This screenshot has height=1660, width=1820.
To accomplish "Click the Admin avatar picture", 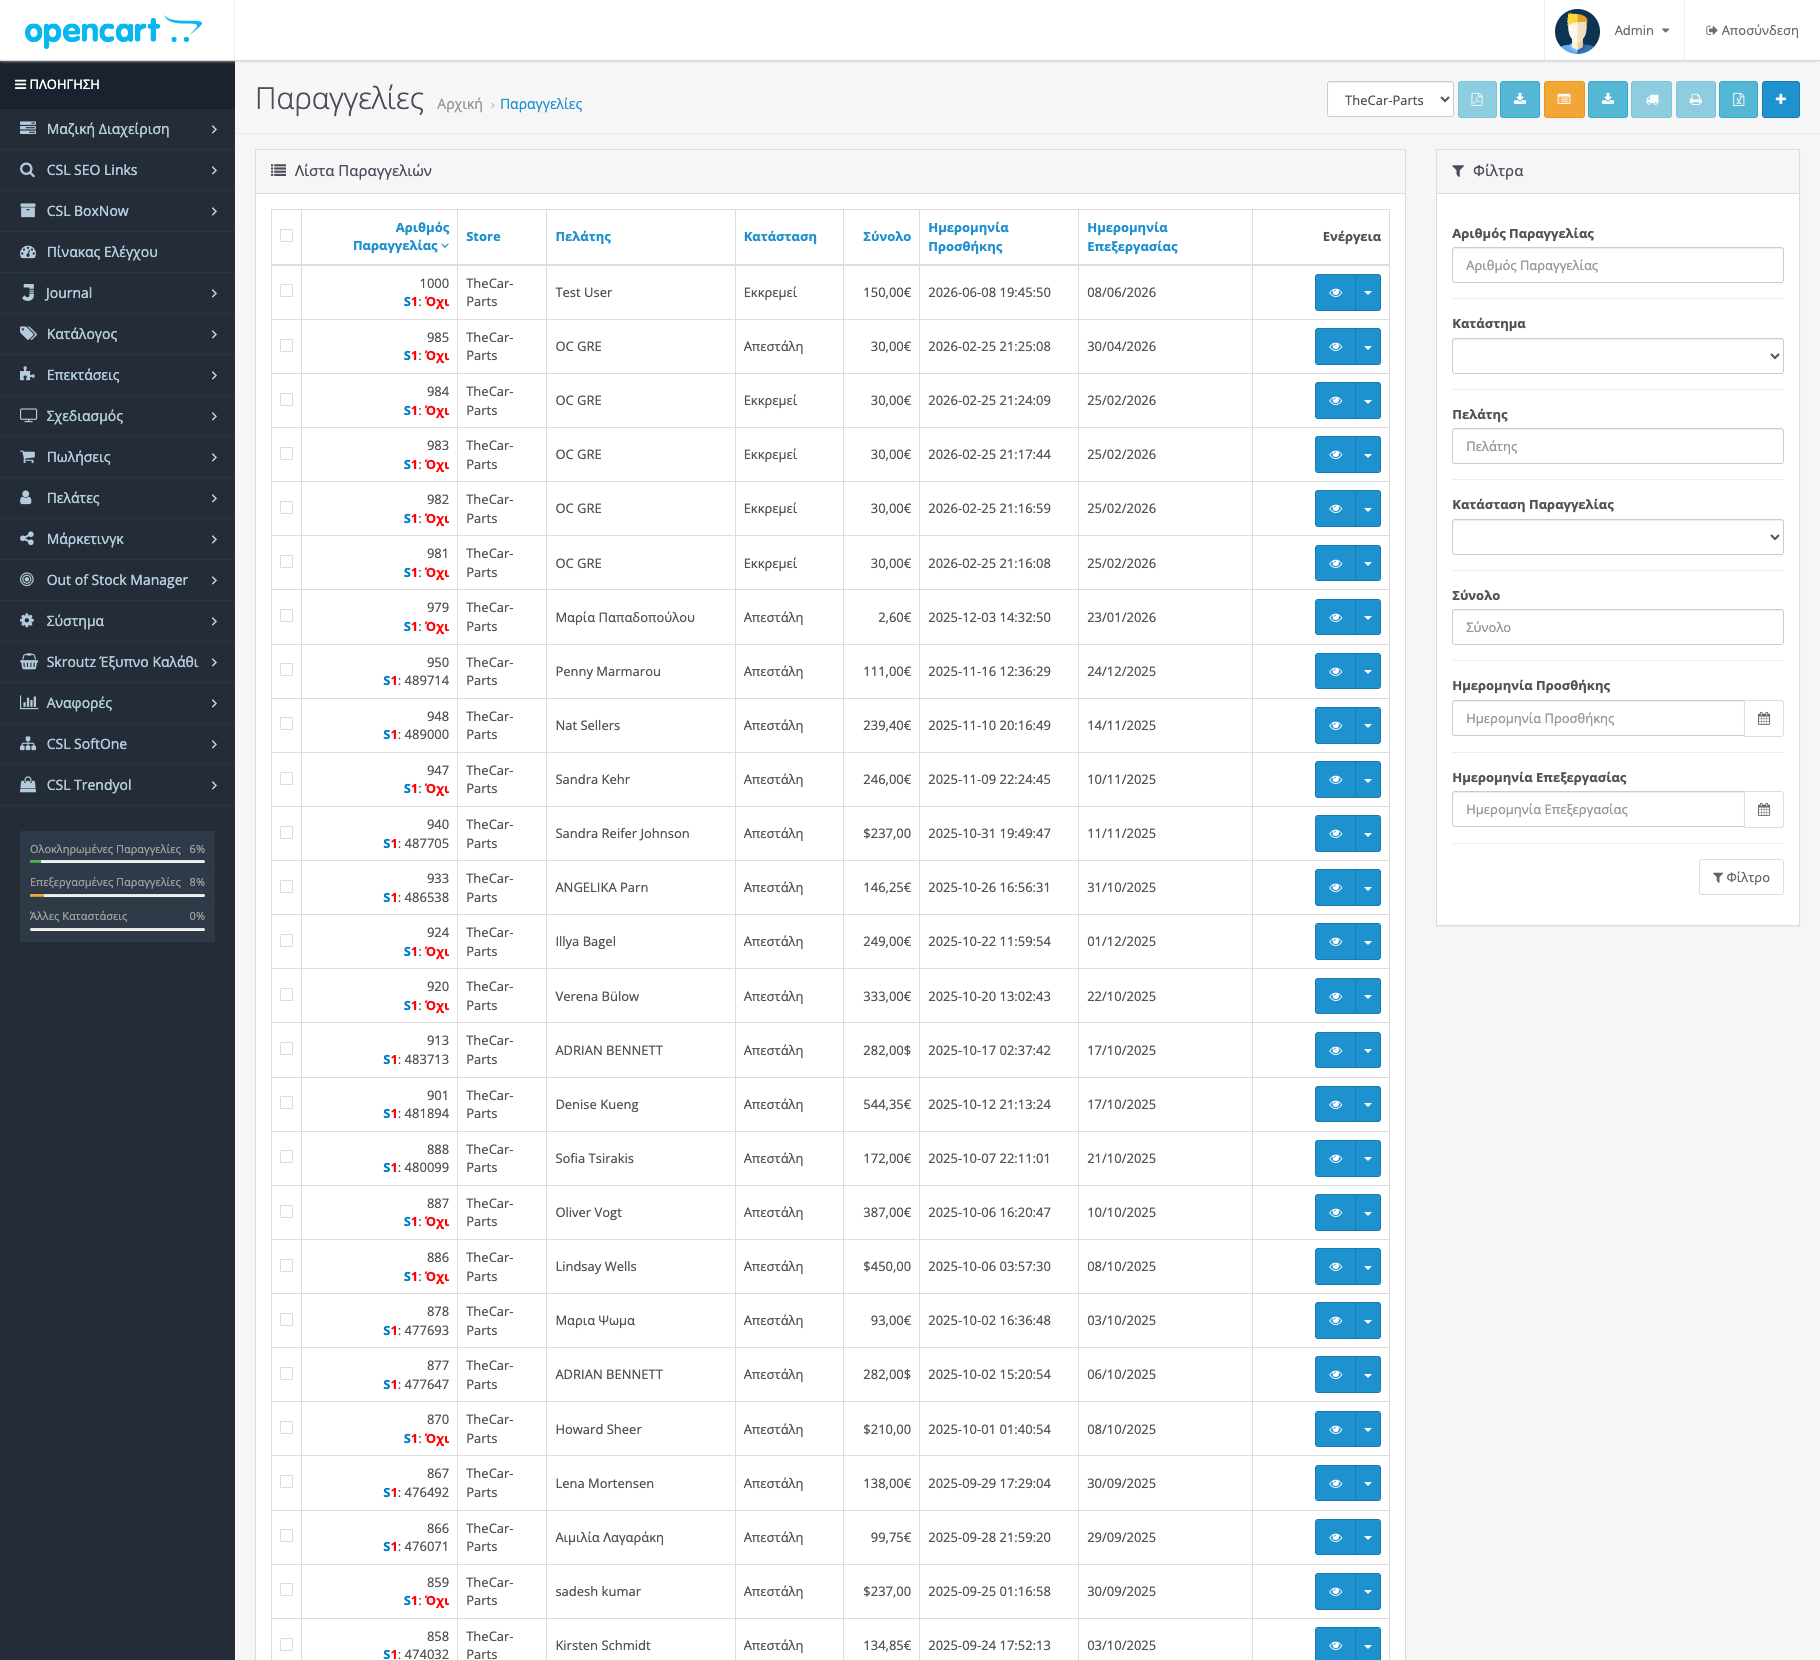I will (1577, 31).
